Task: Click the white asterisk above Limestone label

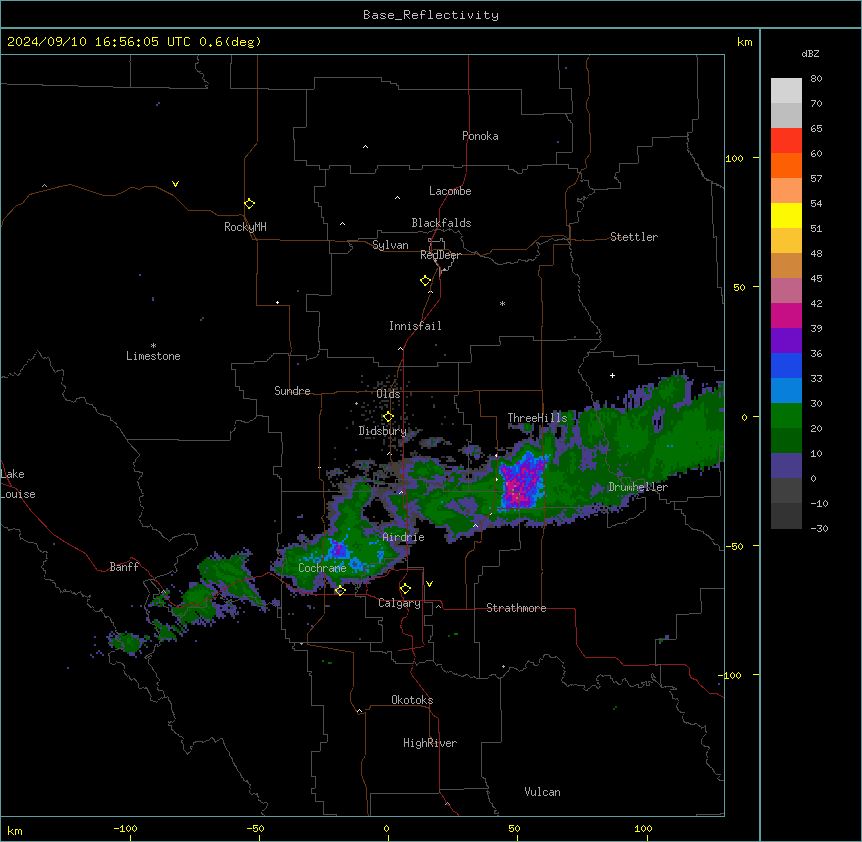Action: [x=153, y=346]
